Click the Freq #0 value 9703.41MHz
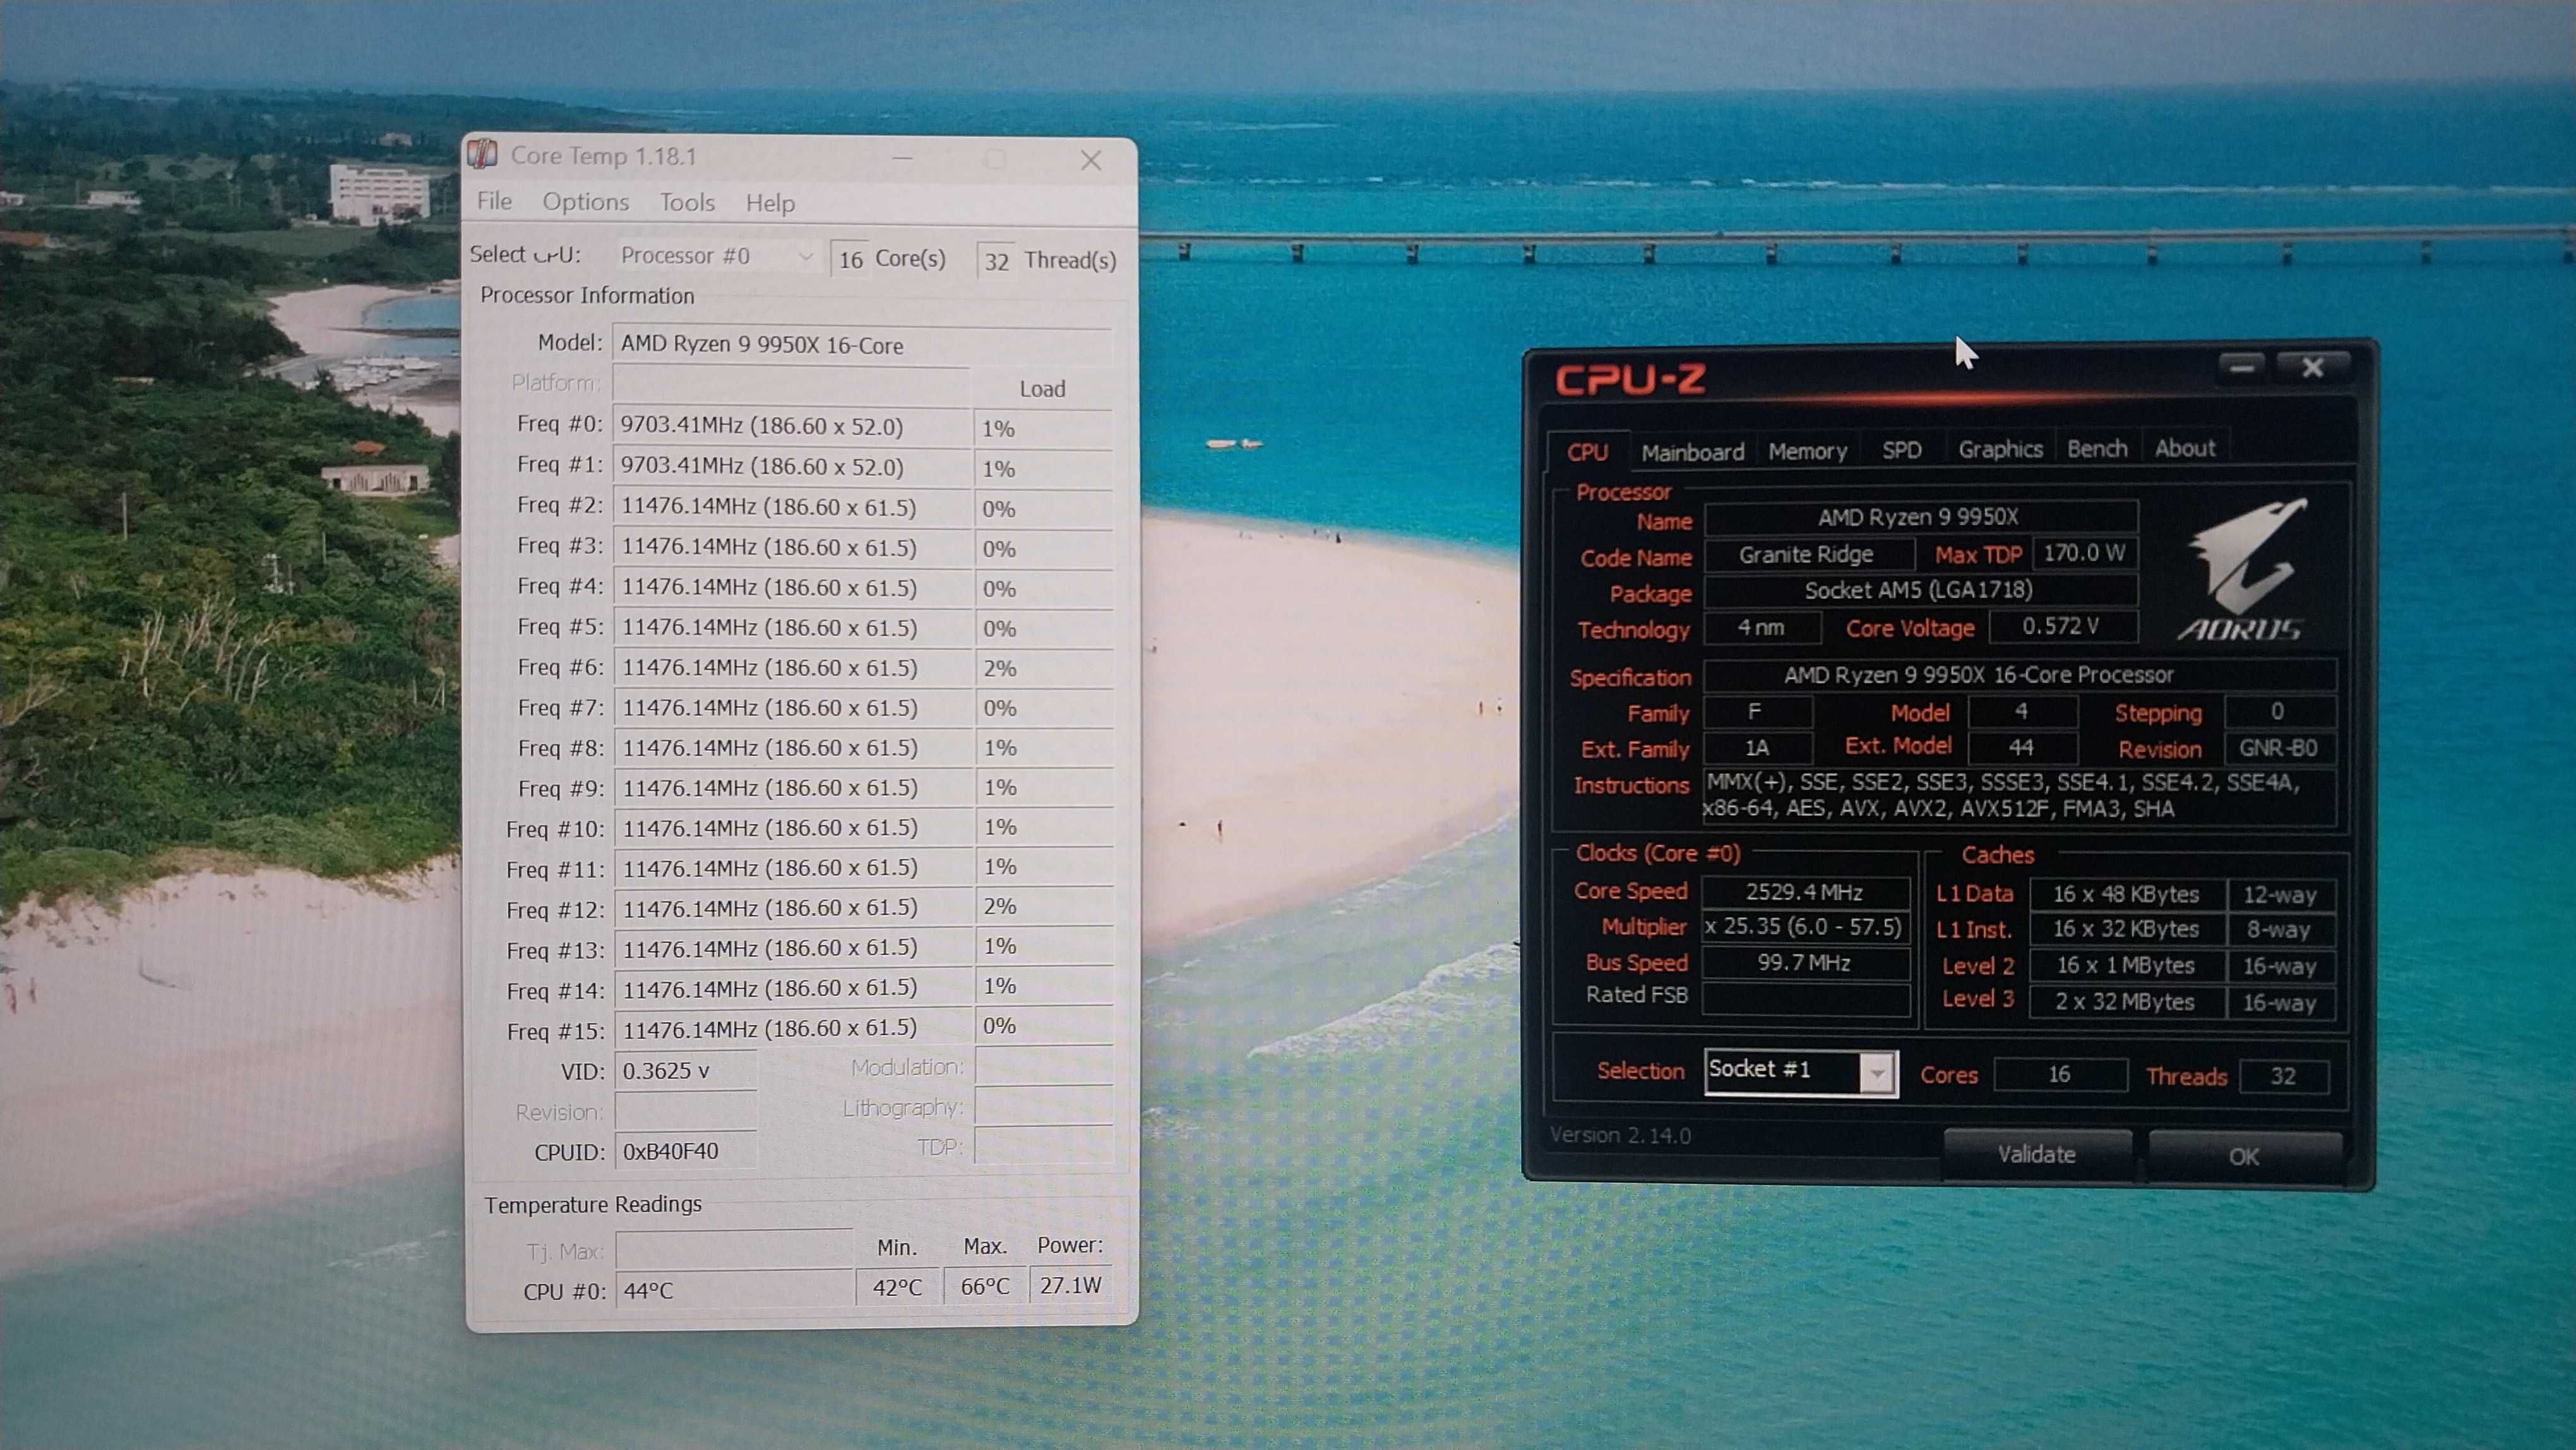This screenshot has width=2576, height=1450. click(791, 426)
